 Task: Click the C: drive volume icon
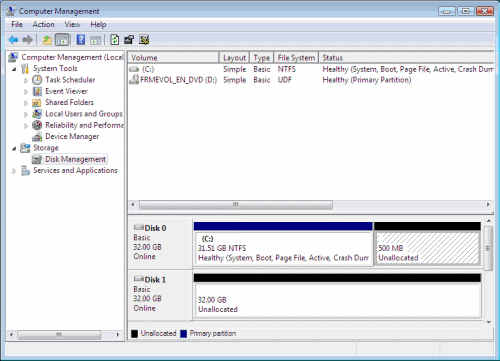click(134, 69)
